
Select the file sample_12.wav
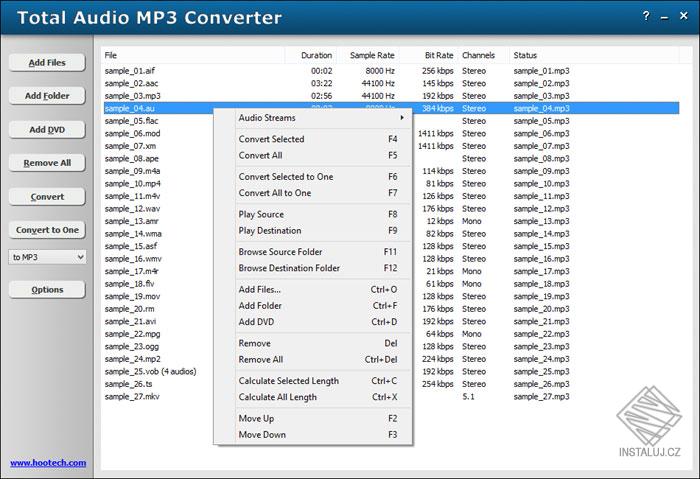tap(133, 208)
